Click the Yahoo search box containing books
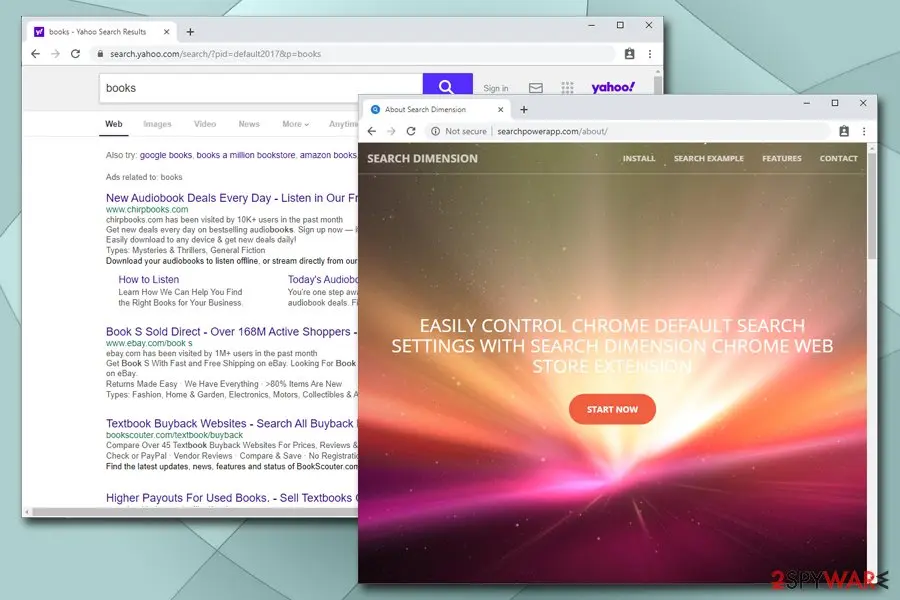Screen dimensions: 900x600 261,88
